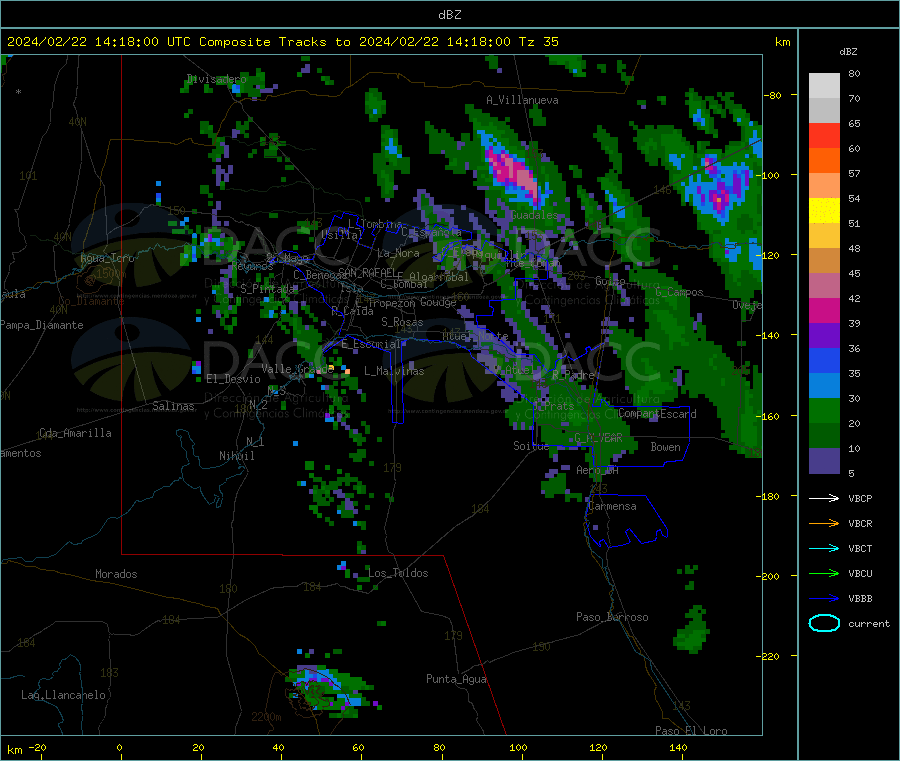The width and height of the screenshot is (900, 761).
Task: Click the blue VBBB arrow legend icon
Action: tap(824, 598)
